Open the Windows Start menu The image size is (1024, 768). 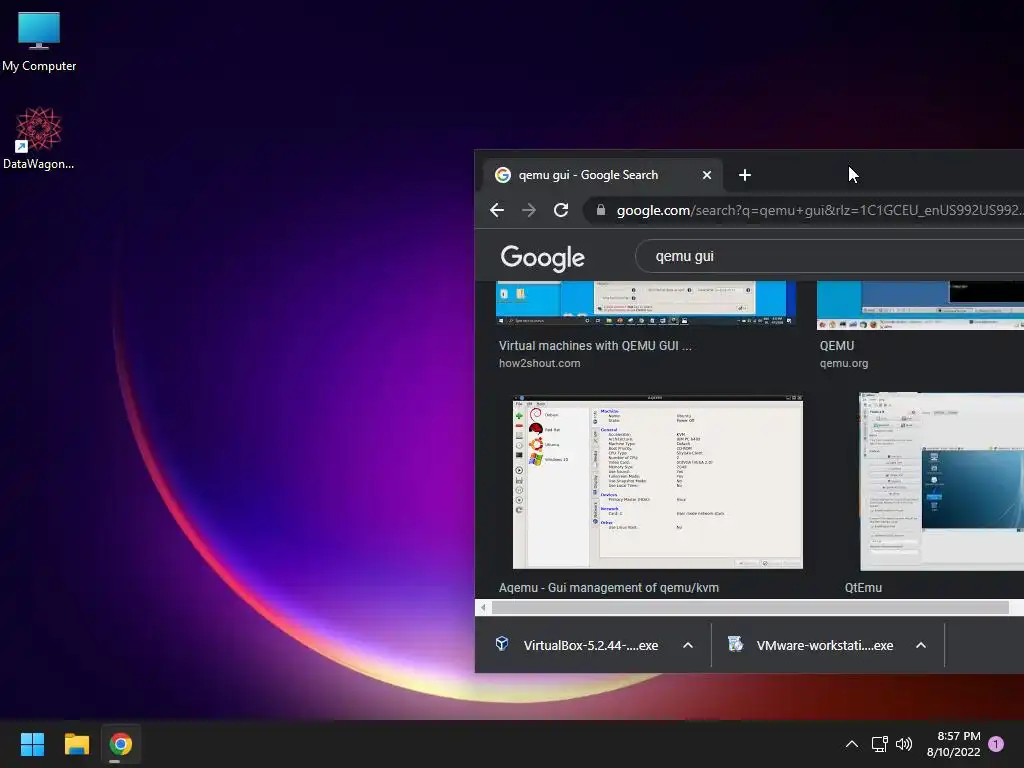tap(32, 744)
